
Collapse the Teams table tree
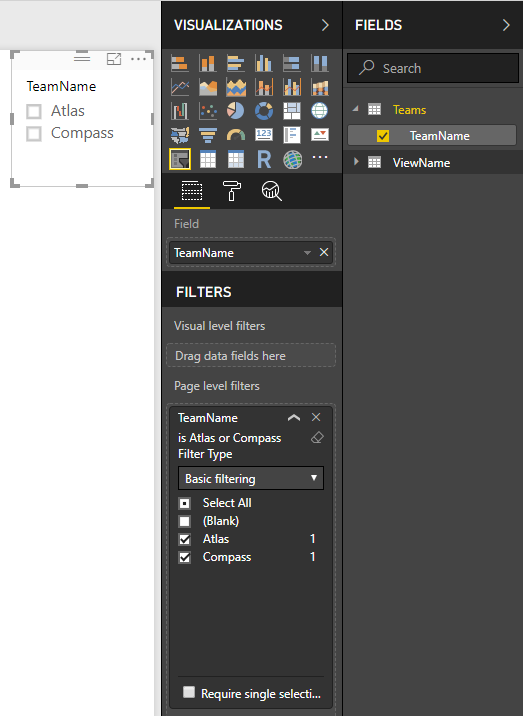coord(355,109)
